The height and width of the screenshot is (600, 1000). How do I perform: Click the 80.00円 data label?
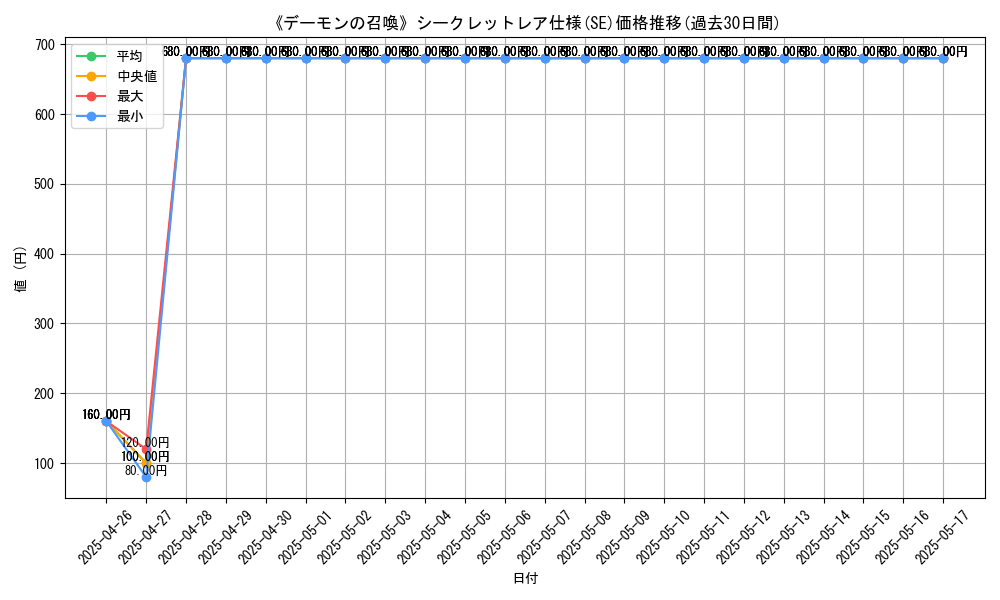point(145,471)
